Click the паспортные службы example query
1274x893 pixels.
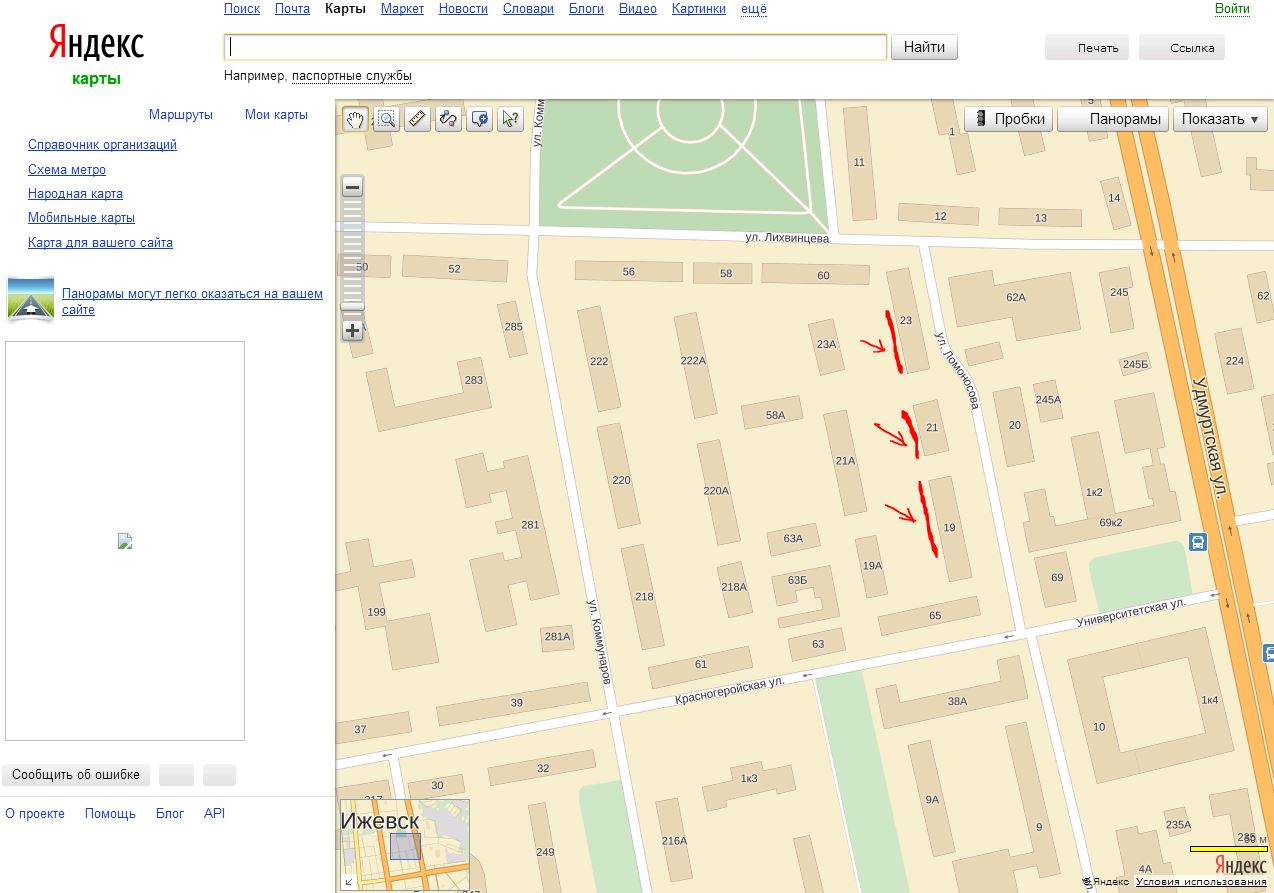point(352,76)
